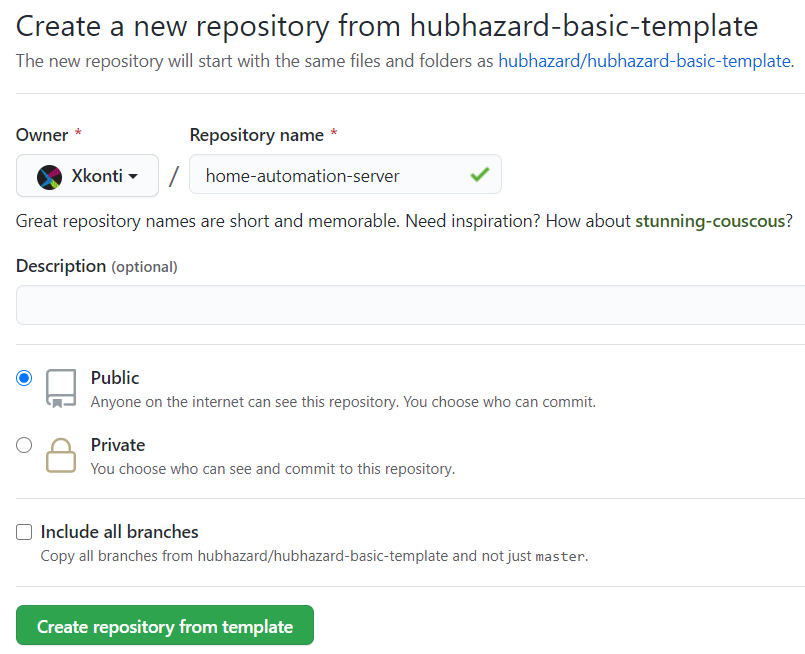
Task: Select the Private visibility radio button
Action: (23, 444)
